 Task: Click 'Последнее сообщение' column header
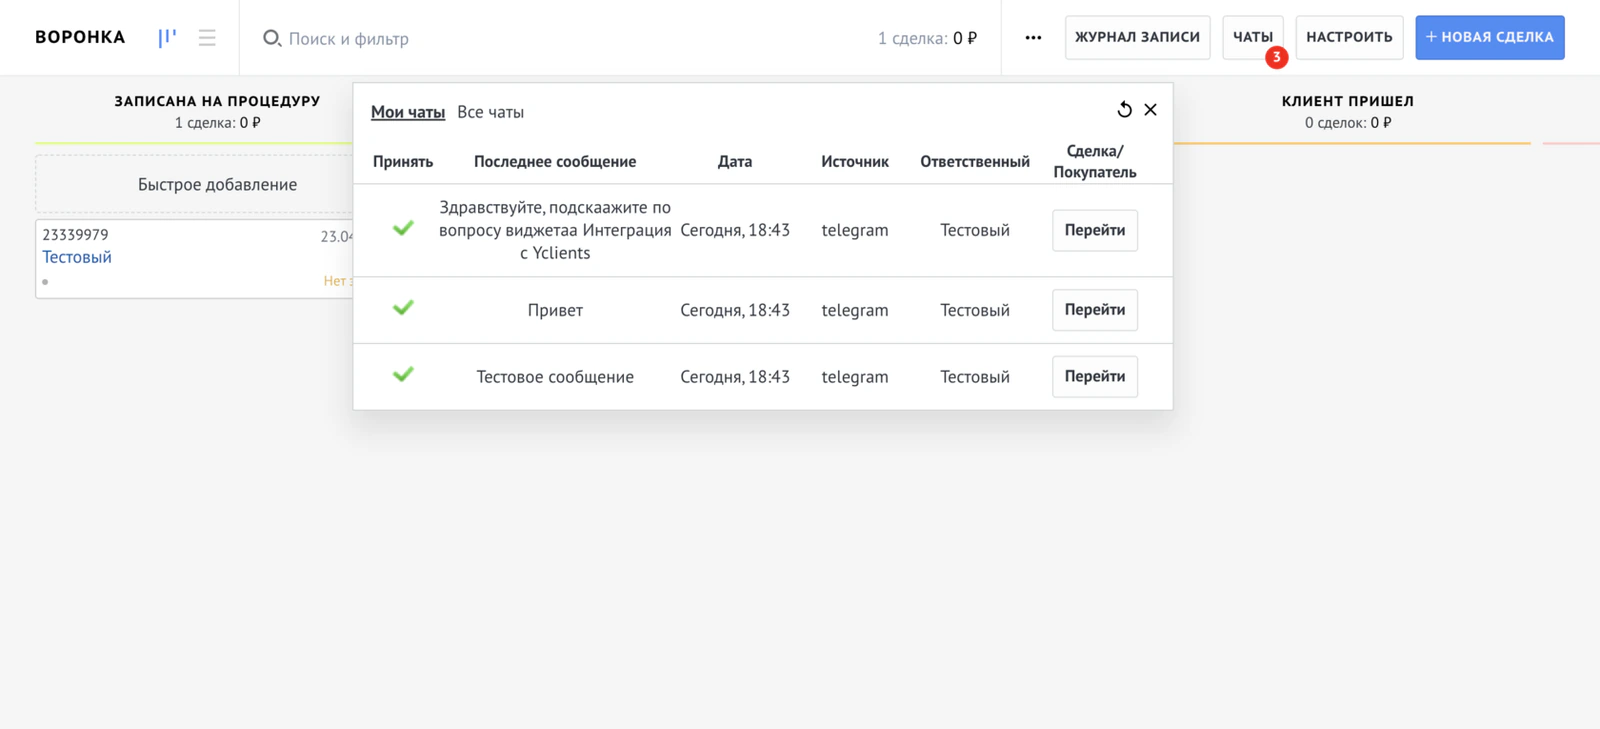555,161
